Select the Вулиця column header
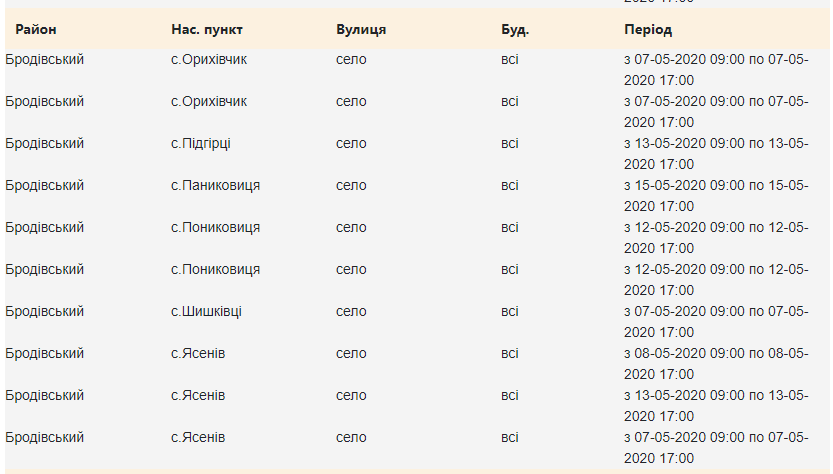The height and width of the screenshot is (474, 833). pos(361,30)
